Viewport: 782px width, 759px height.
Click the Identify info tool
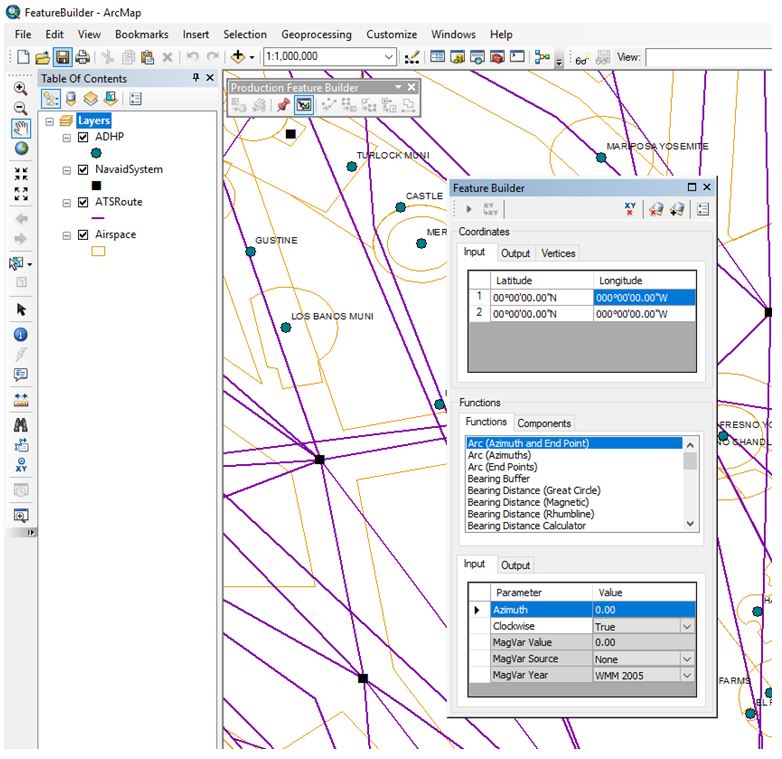[20, 334]
